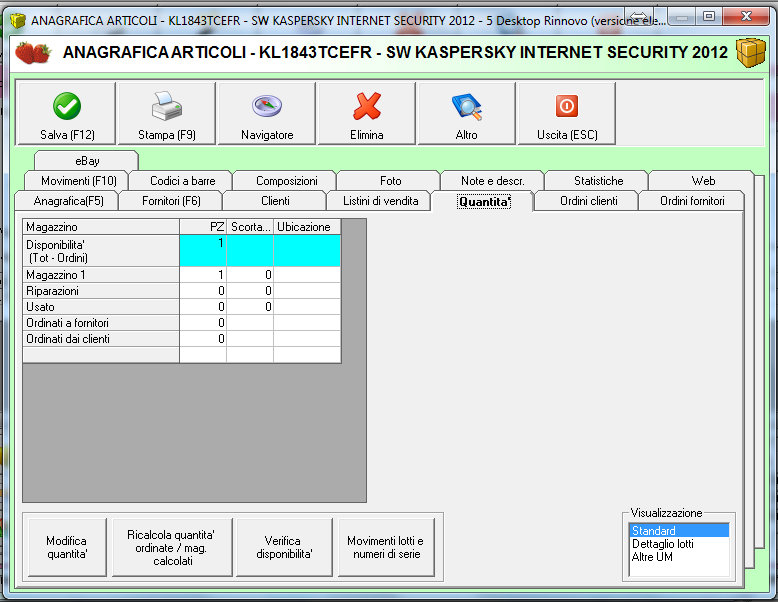This screenshot has width=778, height=602.
Task: Click Ricalcola quantita' ordinate / mag. calcolati
Action: pos(172,547)
